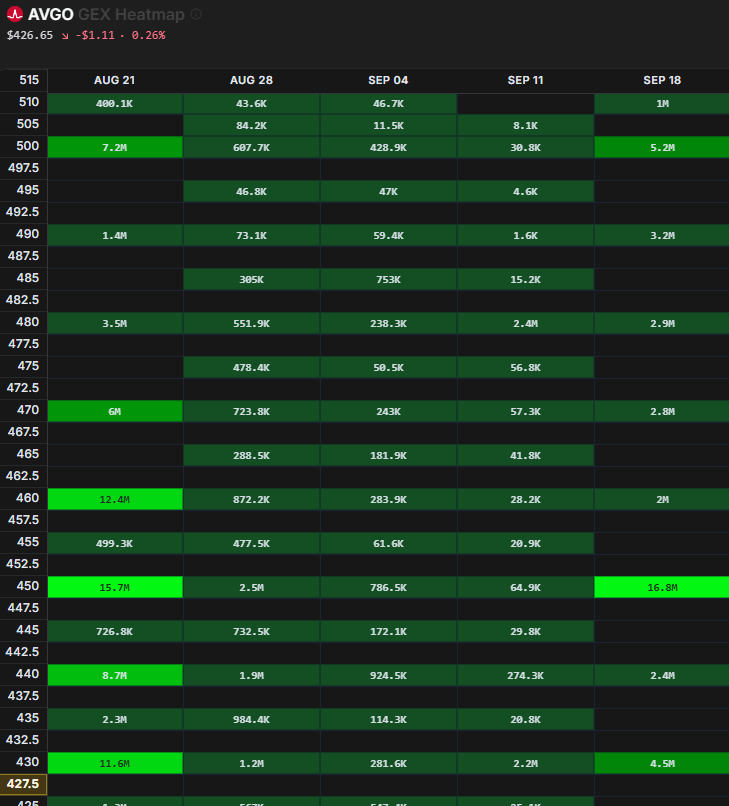Click the 5.2M cell at 500 strike

pos(662,147)
